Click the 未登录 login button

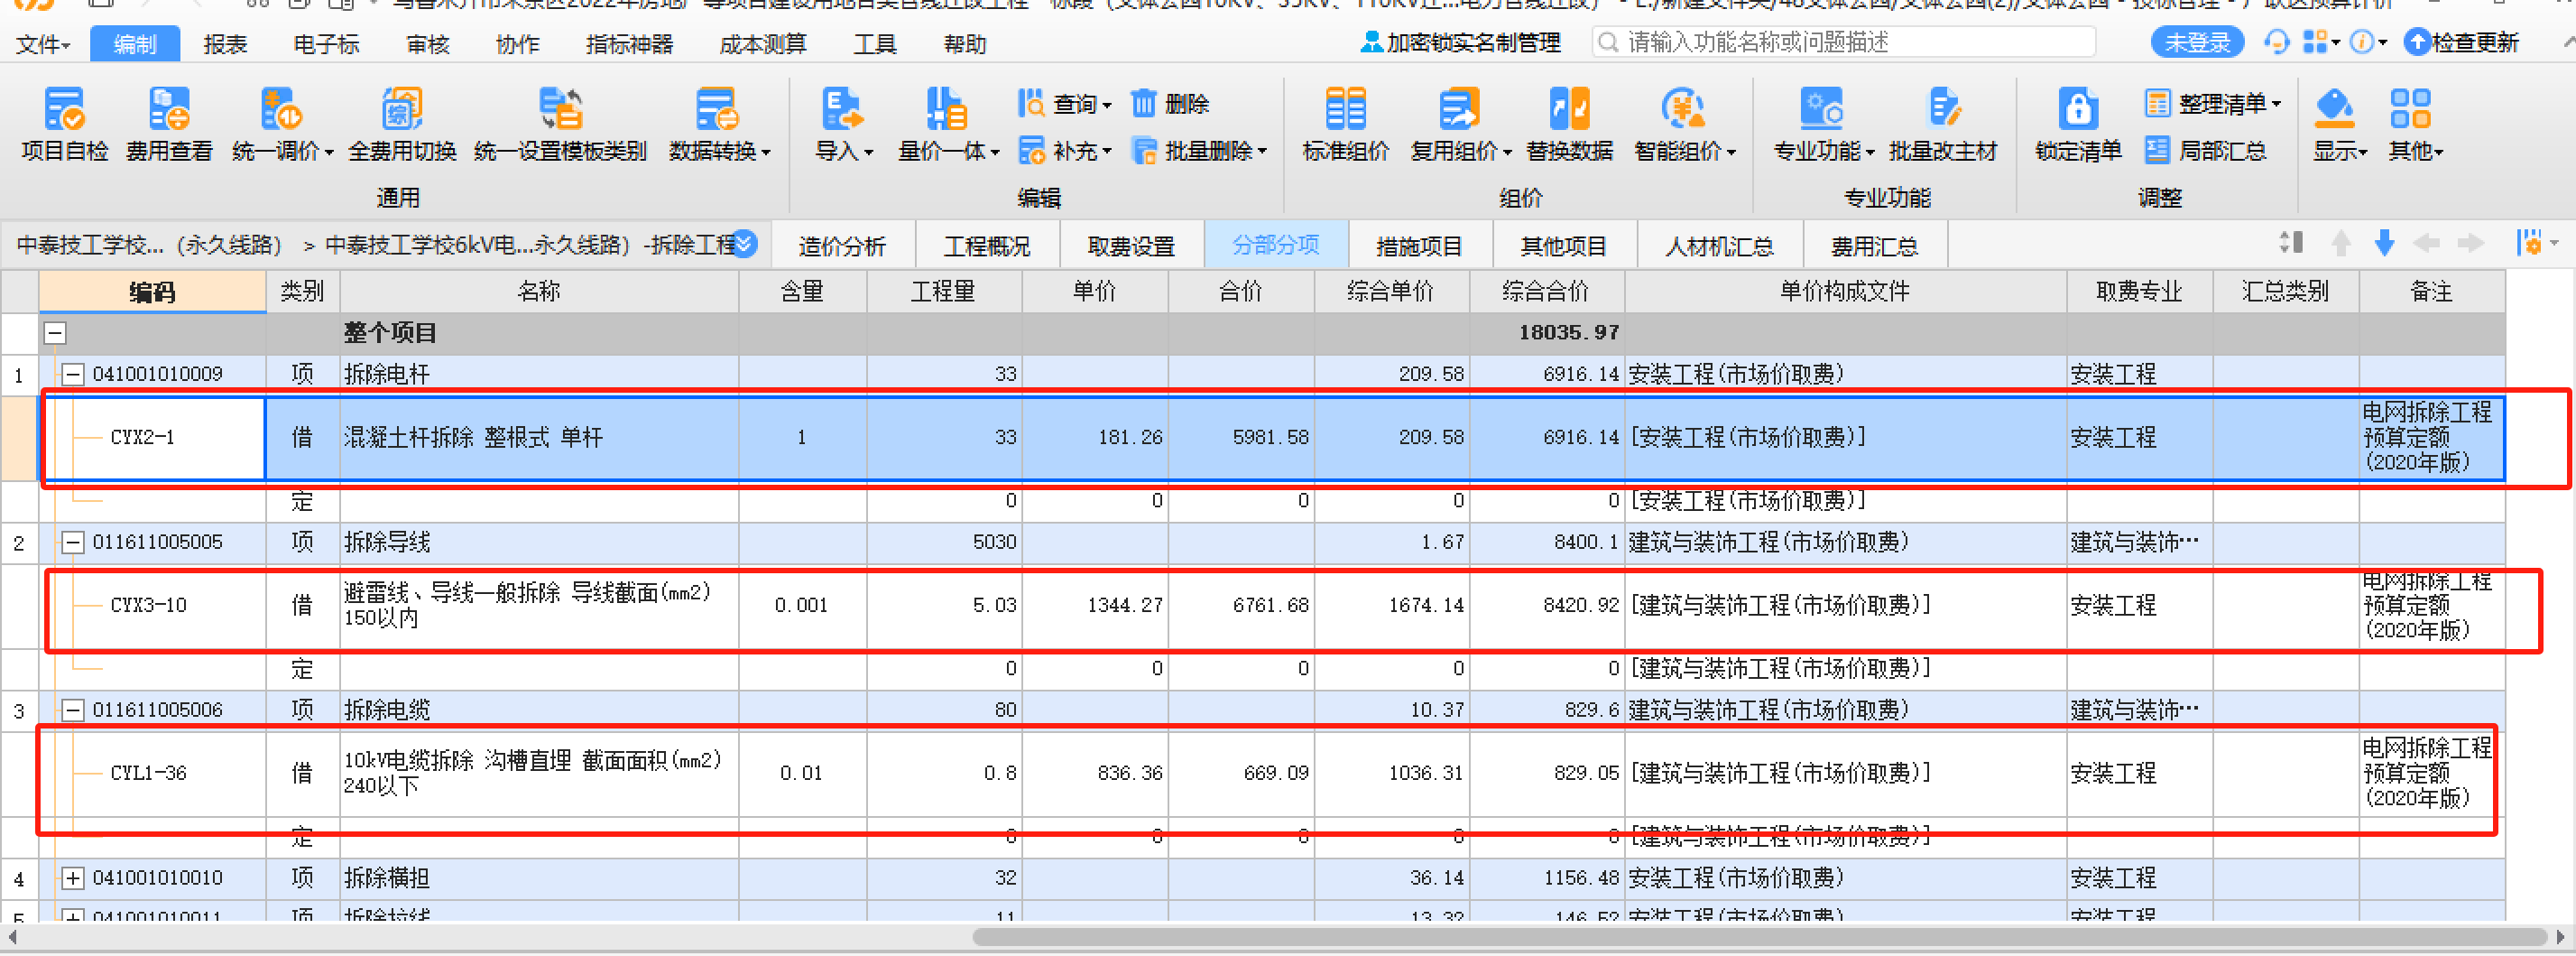coord(2196,42)
